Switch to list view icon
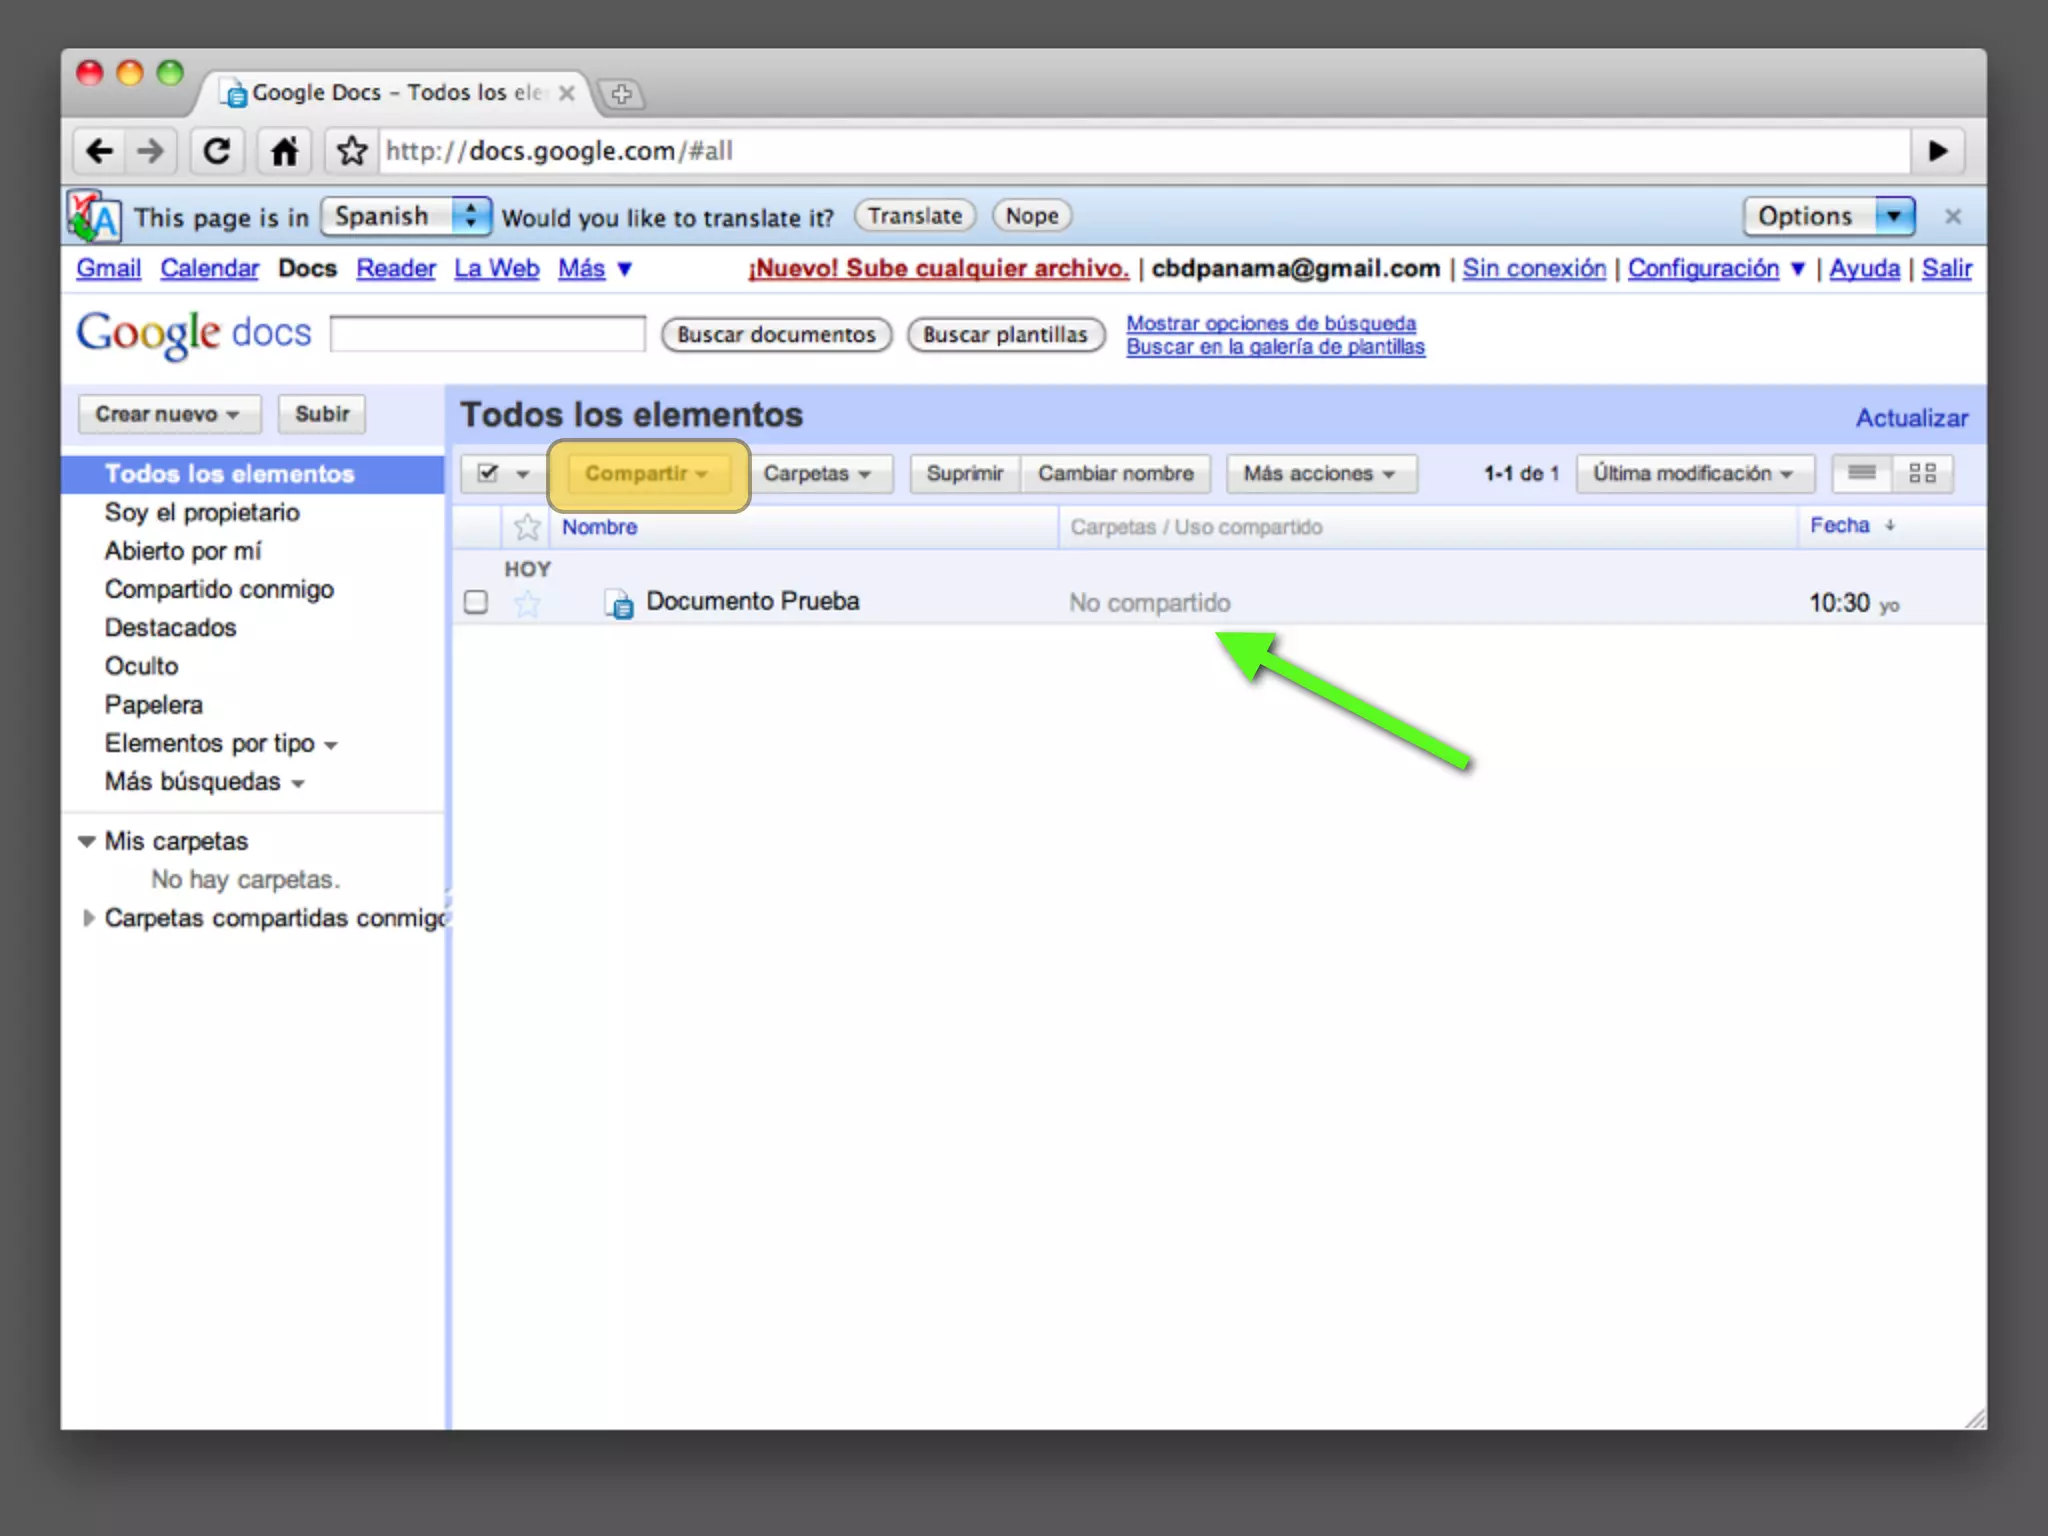Screen dimensions: 2048x1536 pyautogui.click(x=1861, y=473)
